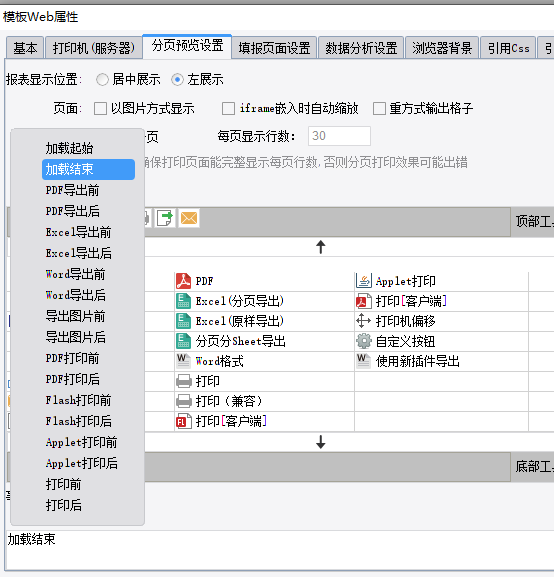Click the 使用新插件导出 Word icon
The image size is (554, 577).
click(x=363, y=361)
